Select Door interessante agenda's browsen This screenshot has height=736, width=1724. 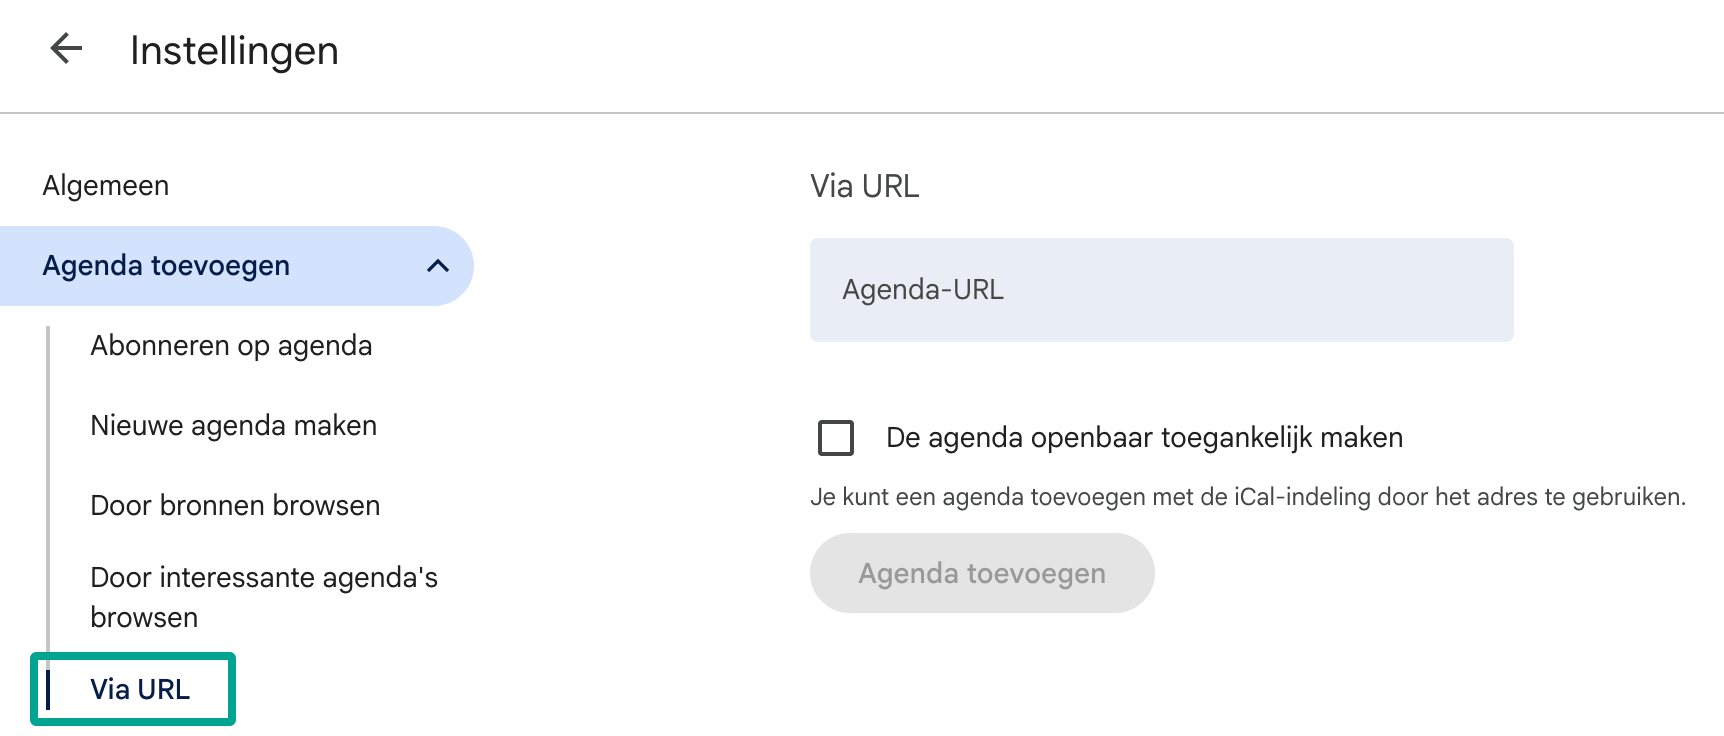click(x=264, y=597)
